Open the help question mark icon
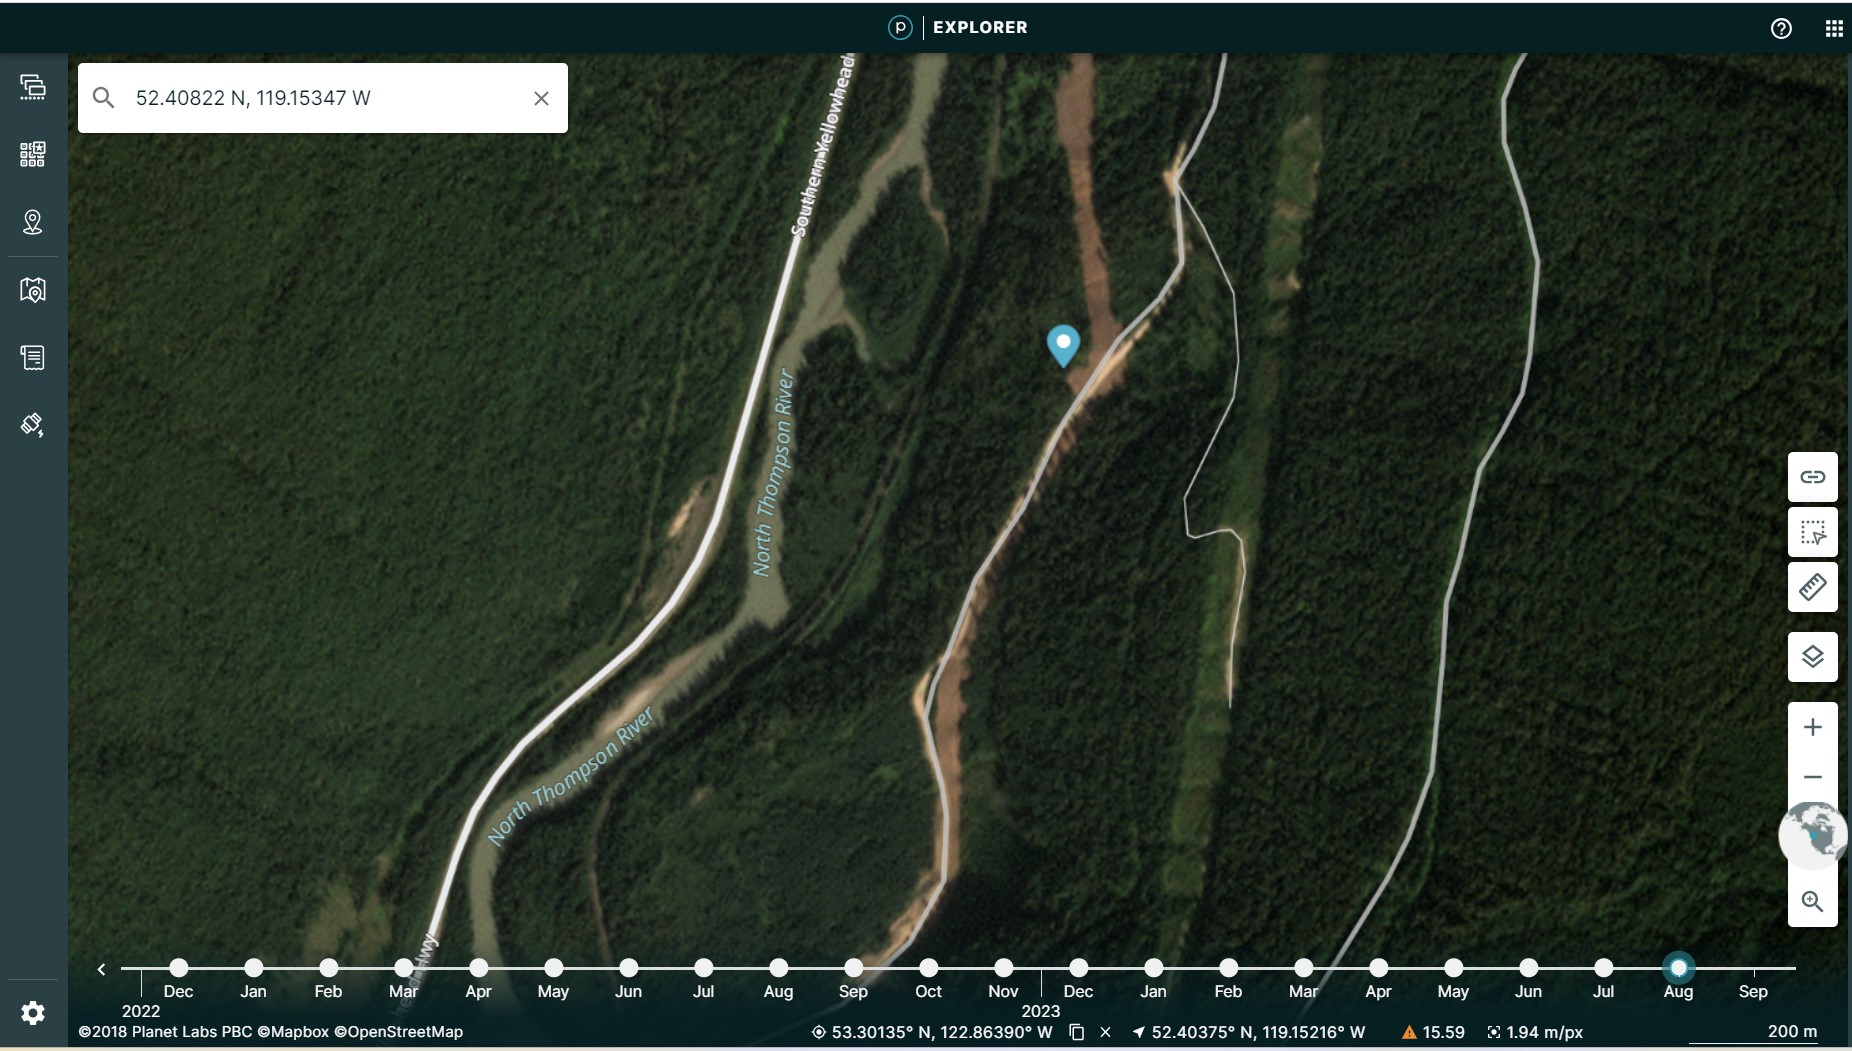 click(1781, 28)
